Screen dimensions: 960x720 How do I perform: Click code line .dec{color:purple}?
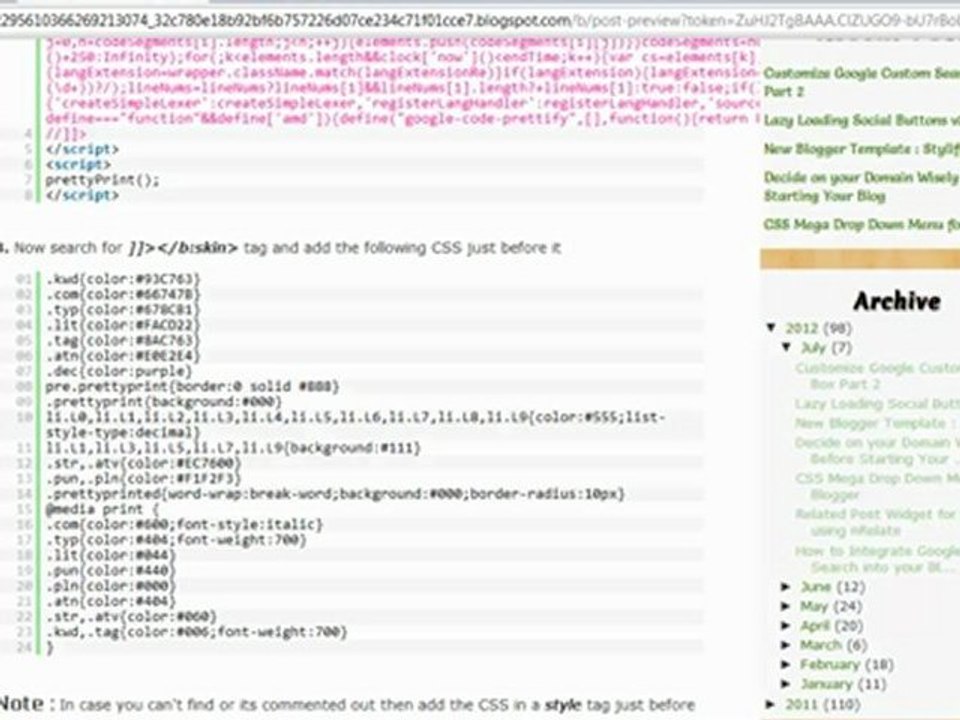tap(119, 371)
